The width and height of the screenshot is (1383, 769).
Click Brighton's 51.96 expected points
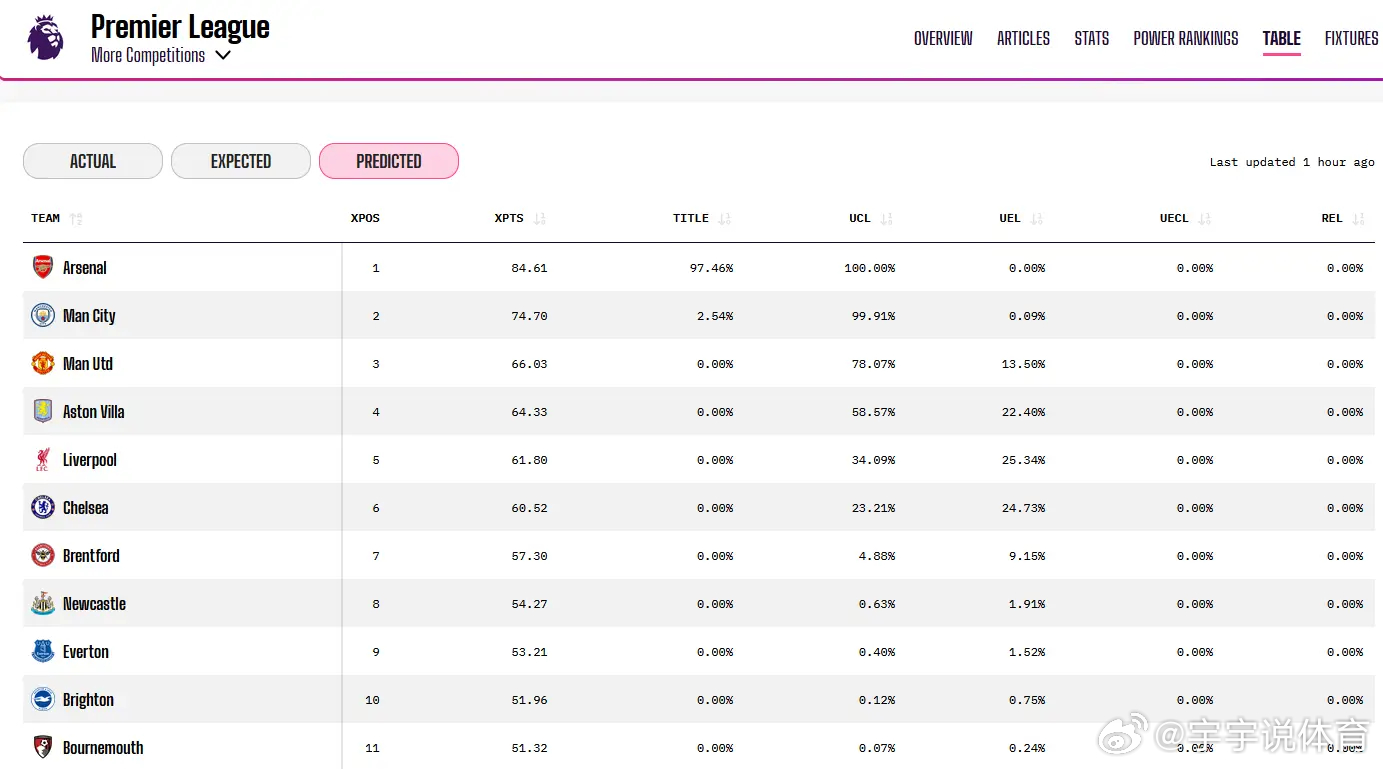pos(529,700)
